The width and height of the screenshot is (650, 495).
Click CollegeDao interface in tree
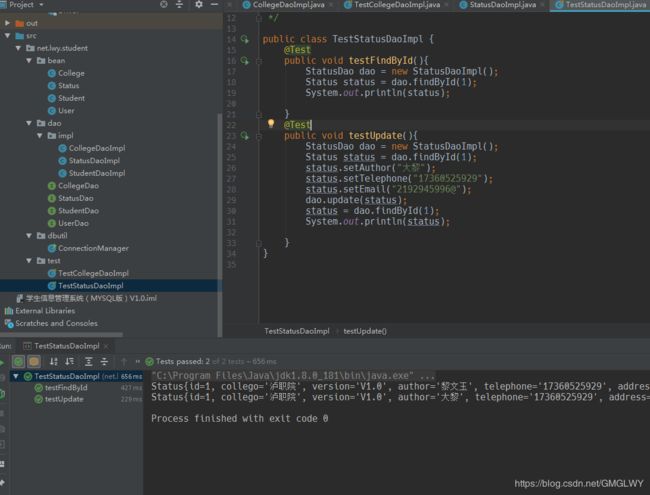[78, 186]
